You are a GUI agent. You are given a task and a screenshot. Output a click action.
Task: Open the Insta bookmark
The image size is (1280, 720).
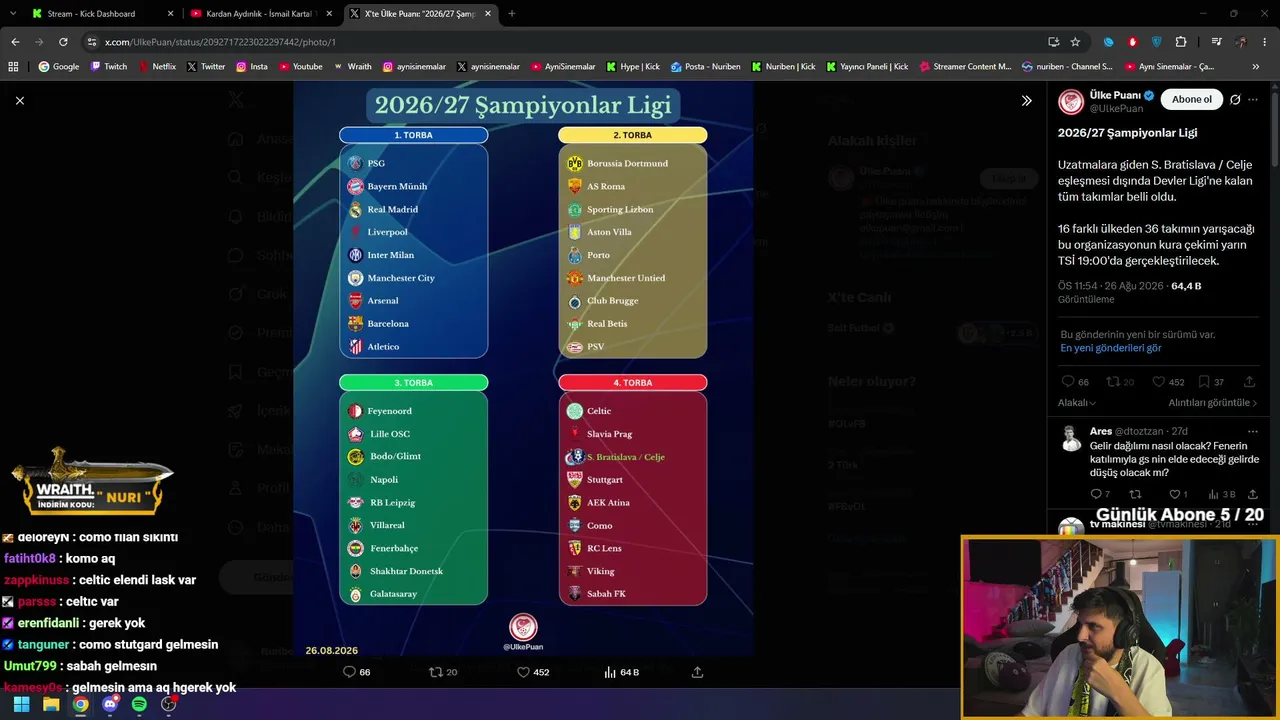252,67
